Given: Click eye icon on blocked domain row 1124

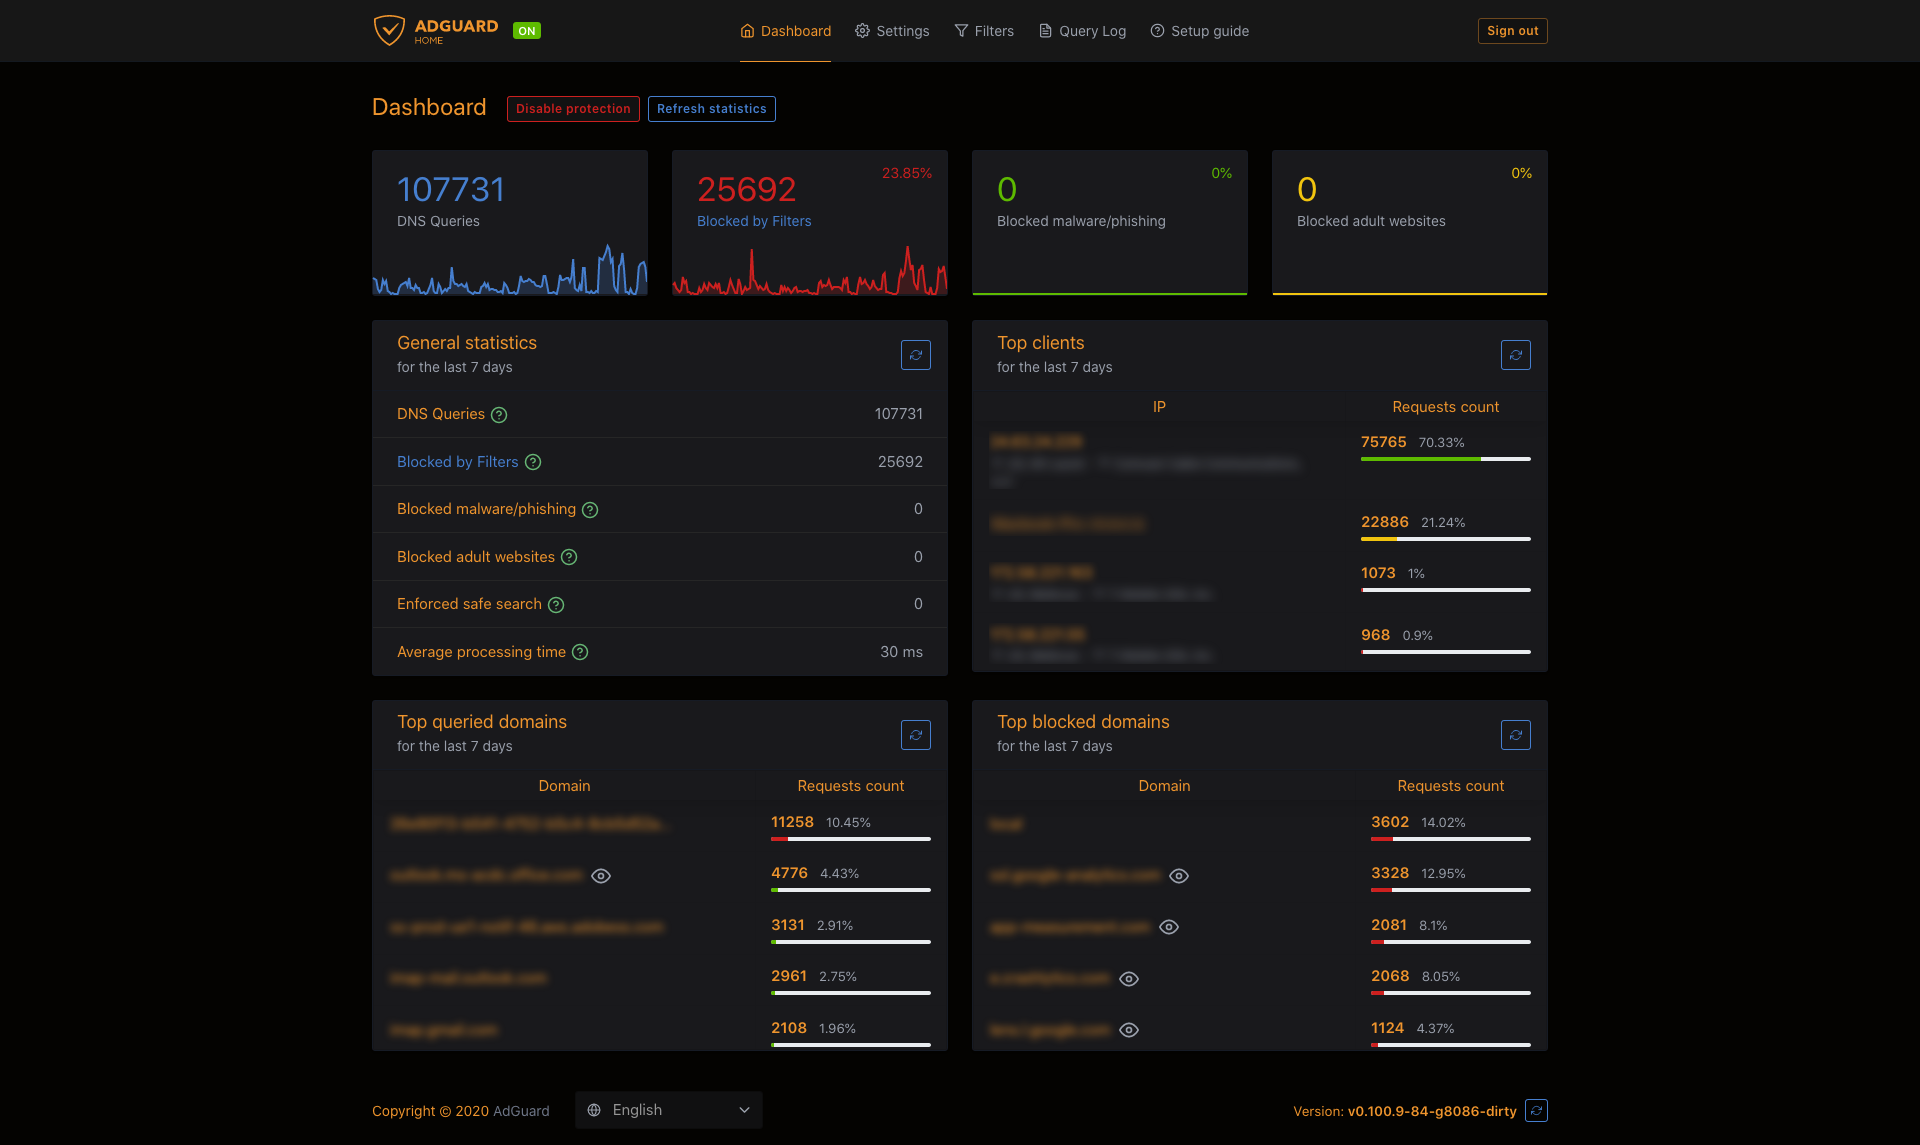Looking at the screenshot, I should [x=1129, y=1030].
